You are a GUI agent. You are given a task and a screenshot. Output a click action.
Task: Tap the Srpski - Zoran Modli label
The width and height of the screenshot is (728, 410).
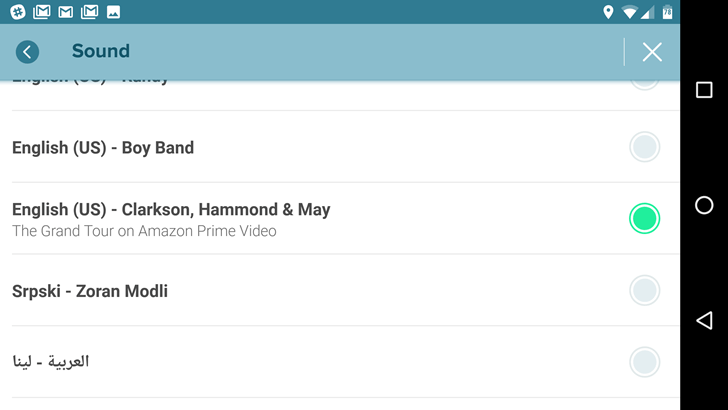(90, 291)
